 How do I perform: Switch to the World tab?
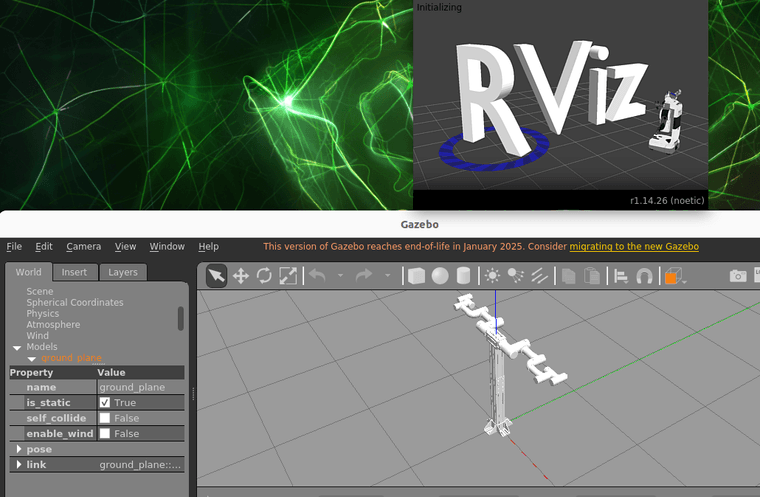(29, 272)
